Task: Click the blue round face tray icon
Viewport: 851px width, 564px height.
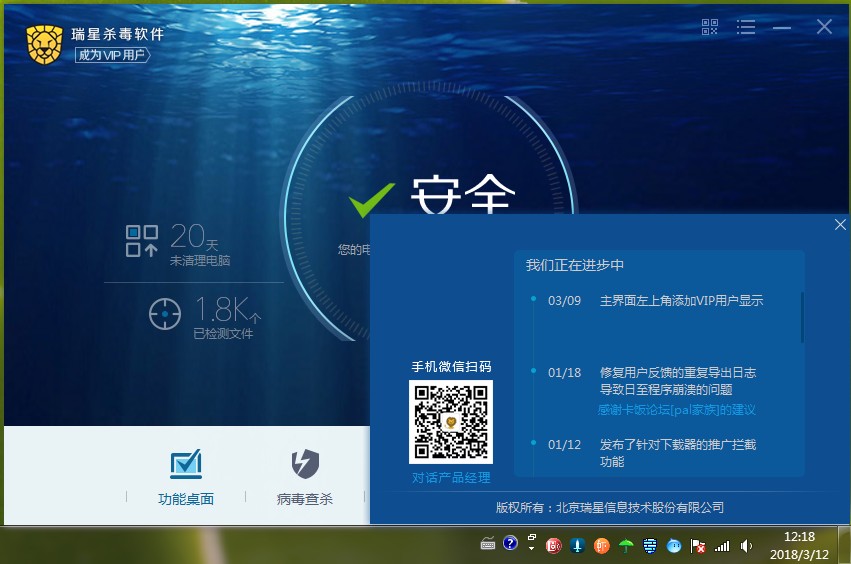Action: pyautogui.click(x=674, y=546)
